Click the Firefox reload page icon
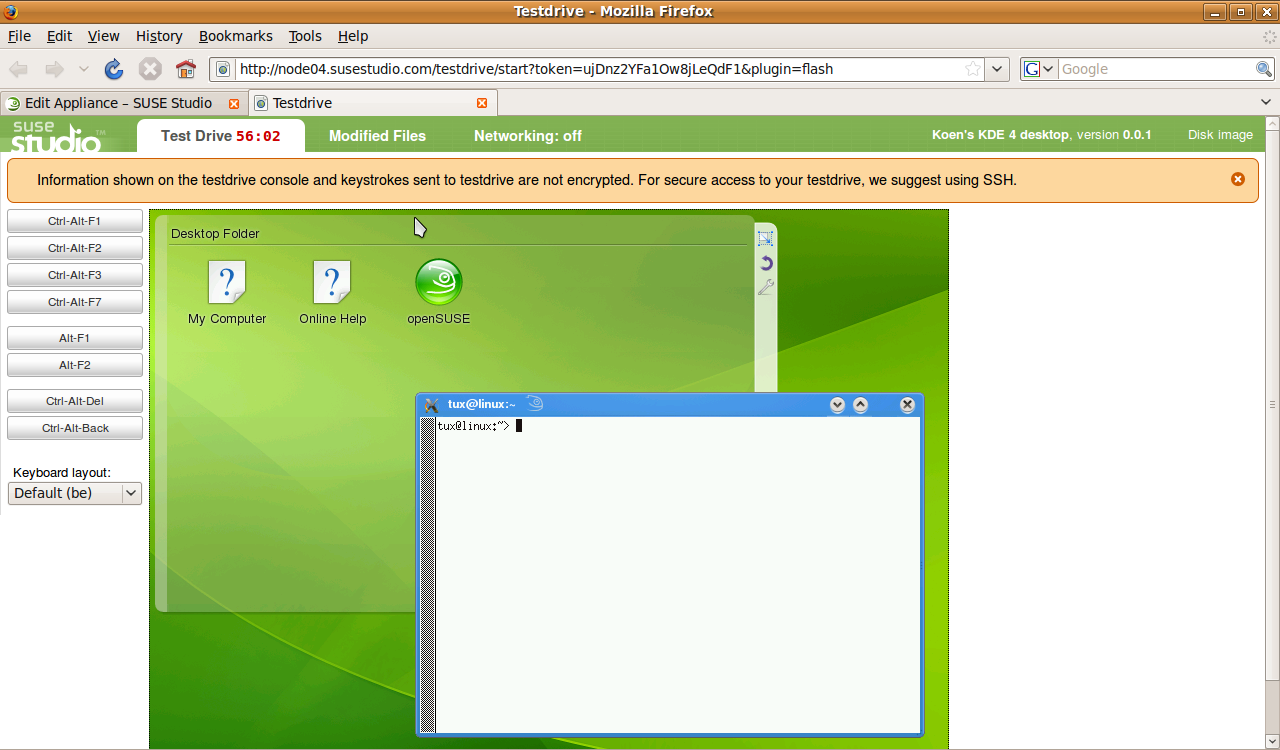This screenshot has height=750, width=1280. [x=114, y=69]
